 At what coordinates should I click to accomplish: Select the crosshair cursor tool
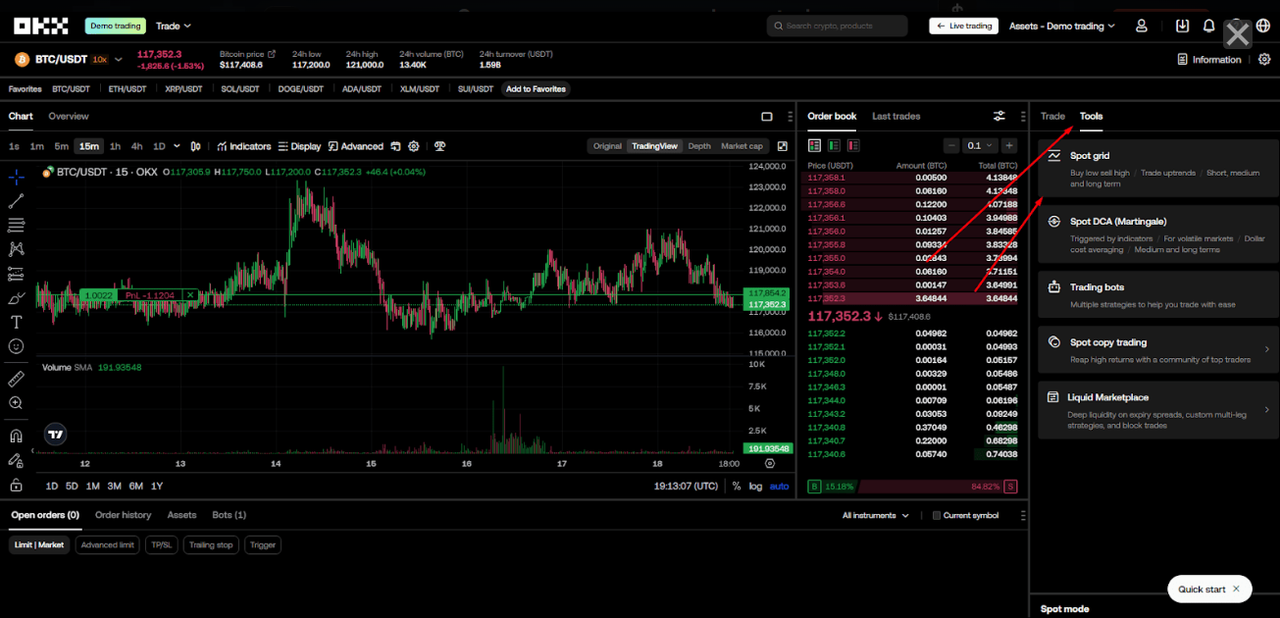click(16, 178)
